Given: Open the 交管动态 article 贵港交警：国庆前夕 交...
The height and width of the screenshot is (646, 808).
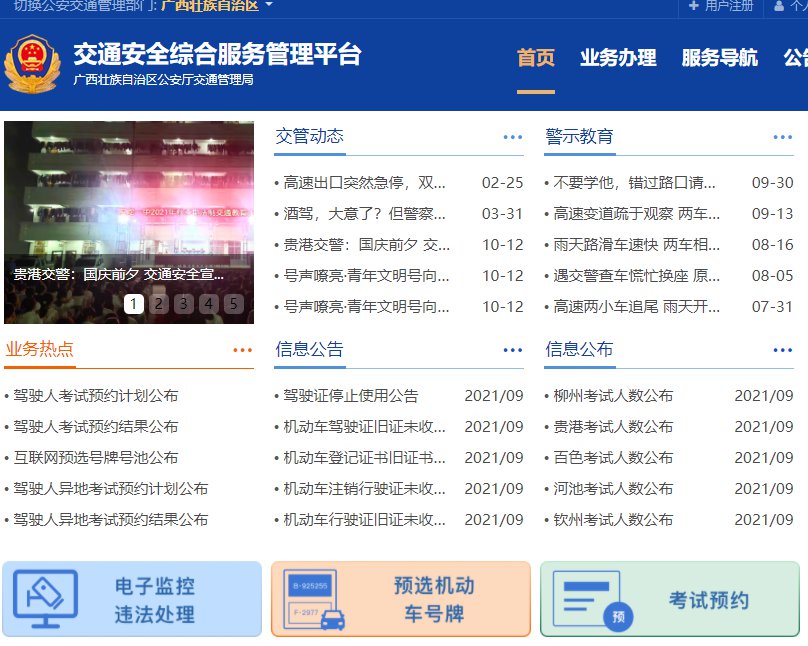Looking at the screenshot, I should [366, 245].
